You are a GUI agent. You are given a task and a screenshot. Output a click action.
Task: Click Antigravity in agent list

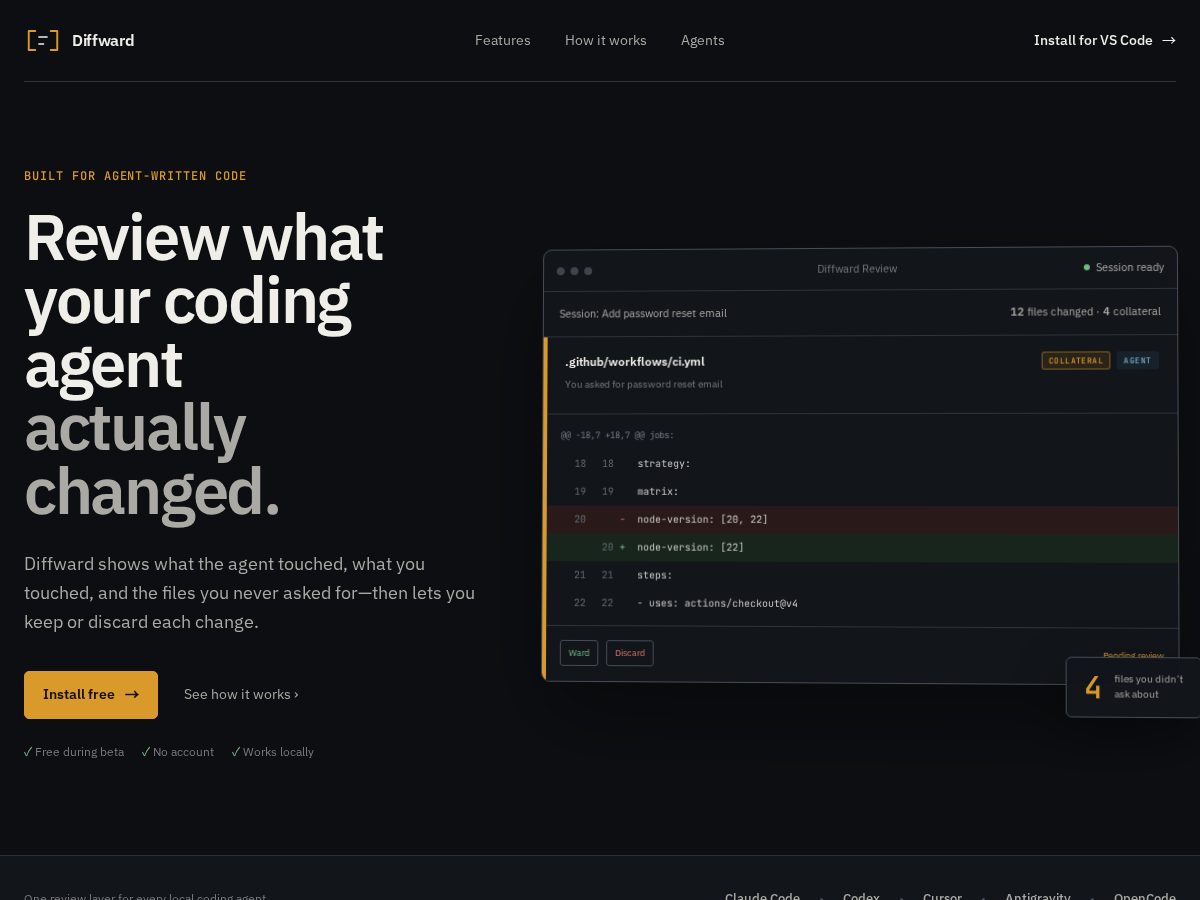pos(1037,897)
